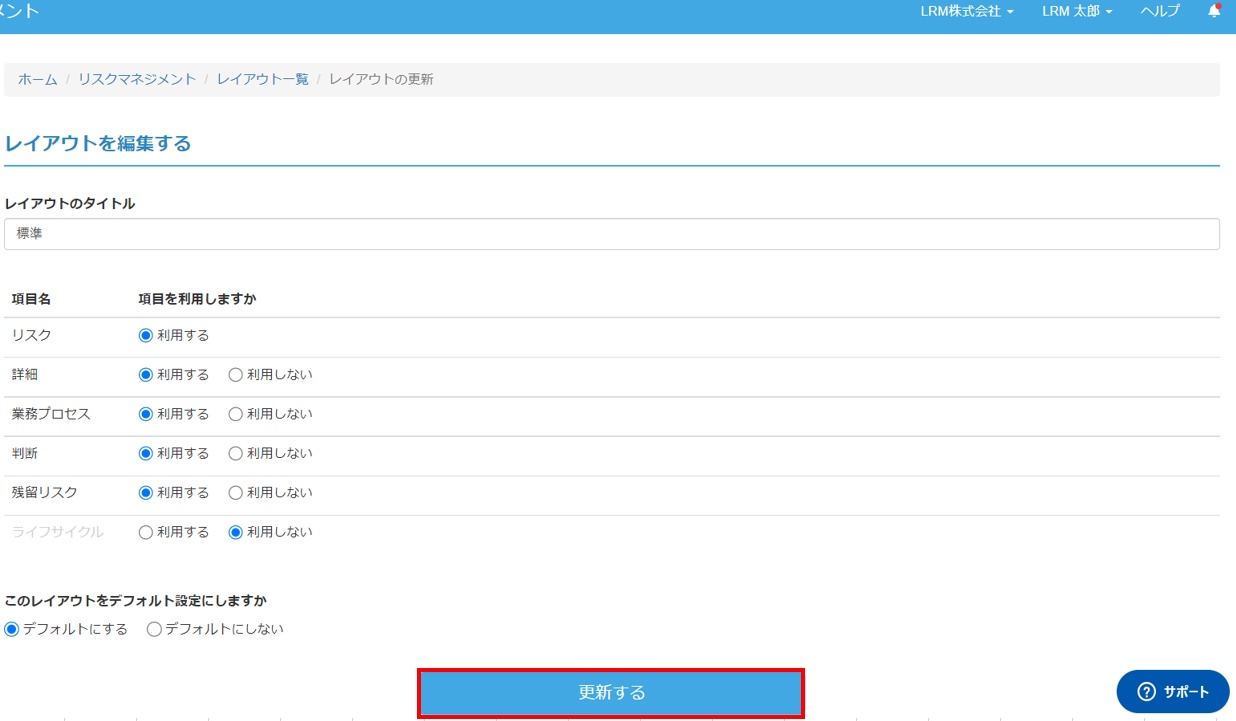Select 利用する for 業務プロセス row
Image resolution: width=1236 pixels, height=721 pixels.
(x=146, y=414)
